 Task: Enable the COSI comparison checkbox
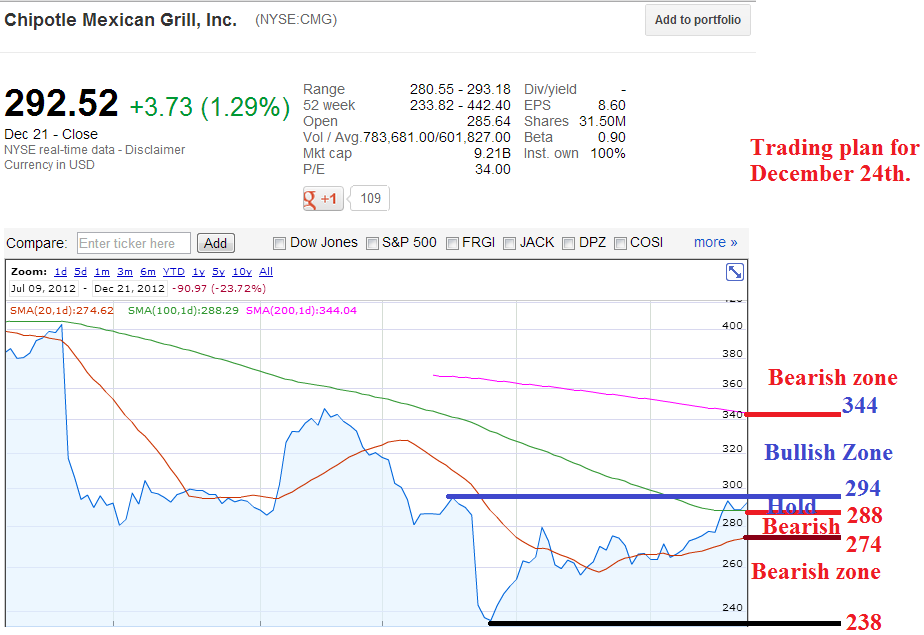point(621,243)
